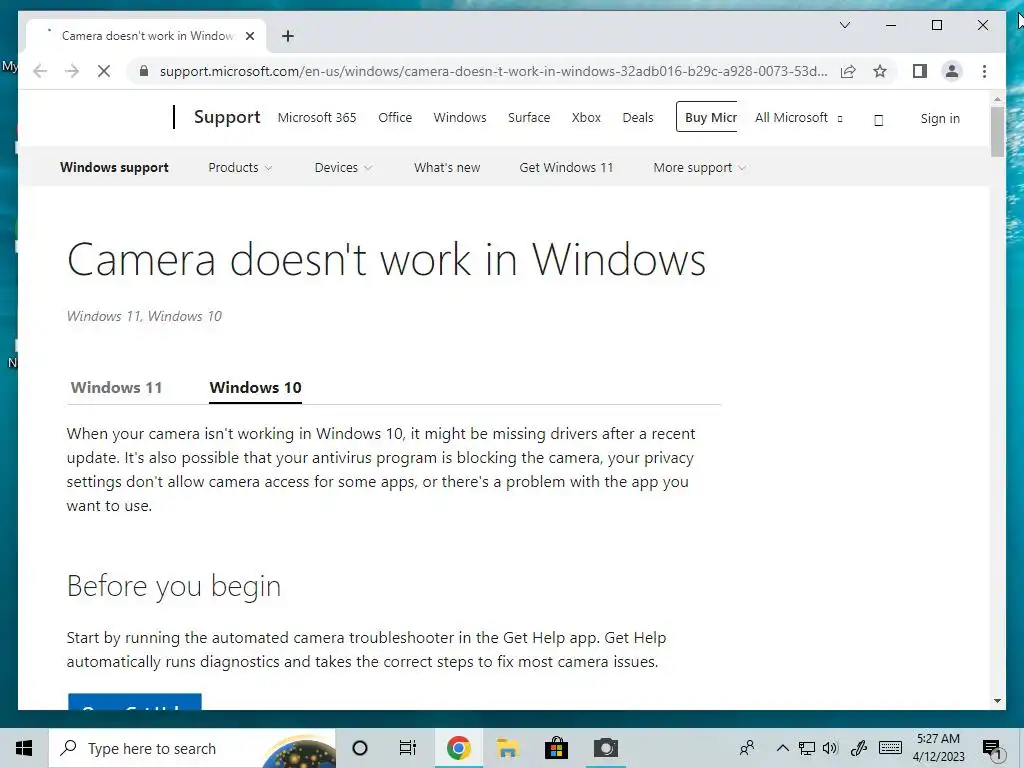Image resolution: width=1024 pixels, height=768 pixels.
Task: Open the Support link in the header
Action: coord(227,117)
